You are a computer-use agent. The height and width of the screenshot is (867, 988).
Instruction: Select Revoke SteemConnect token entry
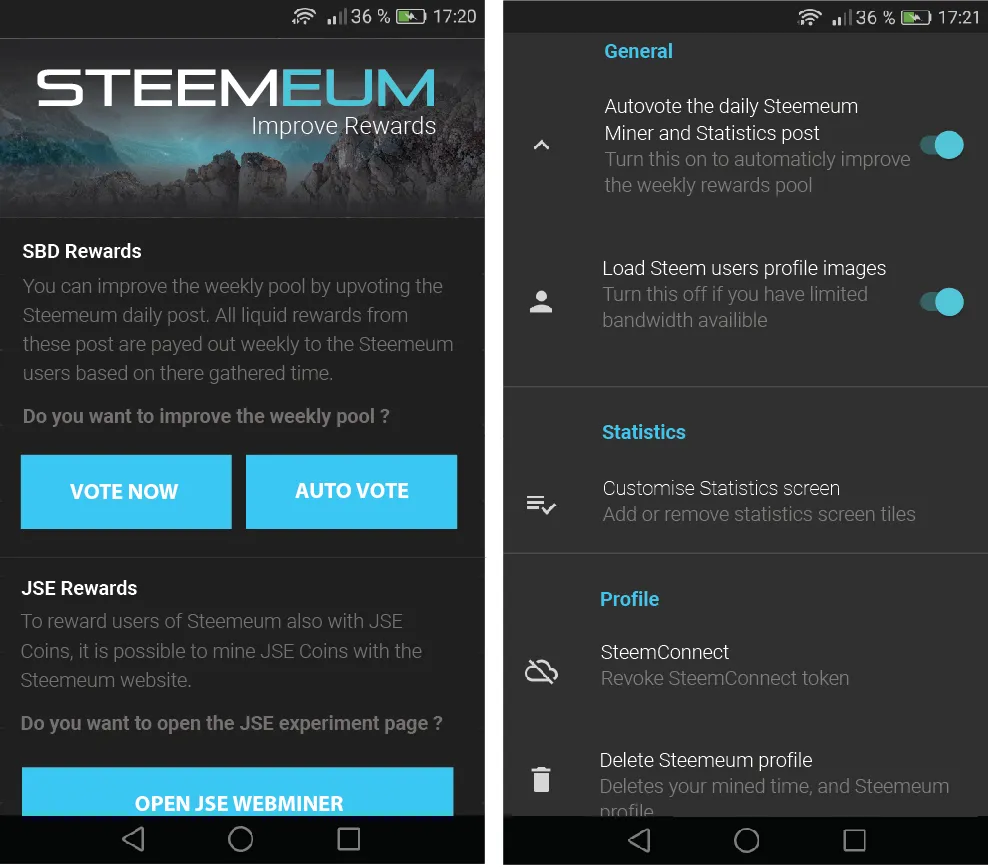click(x=745, y=665)
